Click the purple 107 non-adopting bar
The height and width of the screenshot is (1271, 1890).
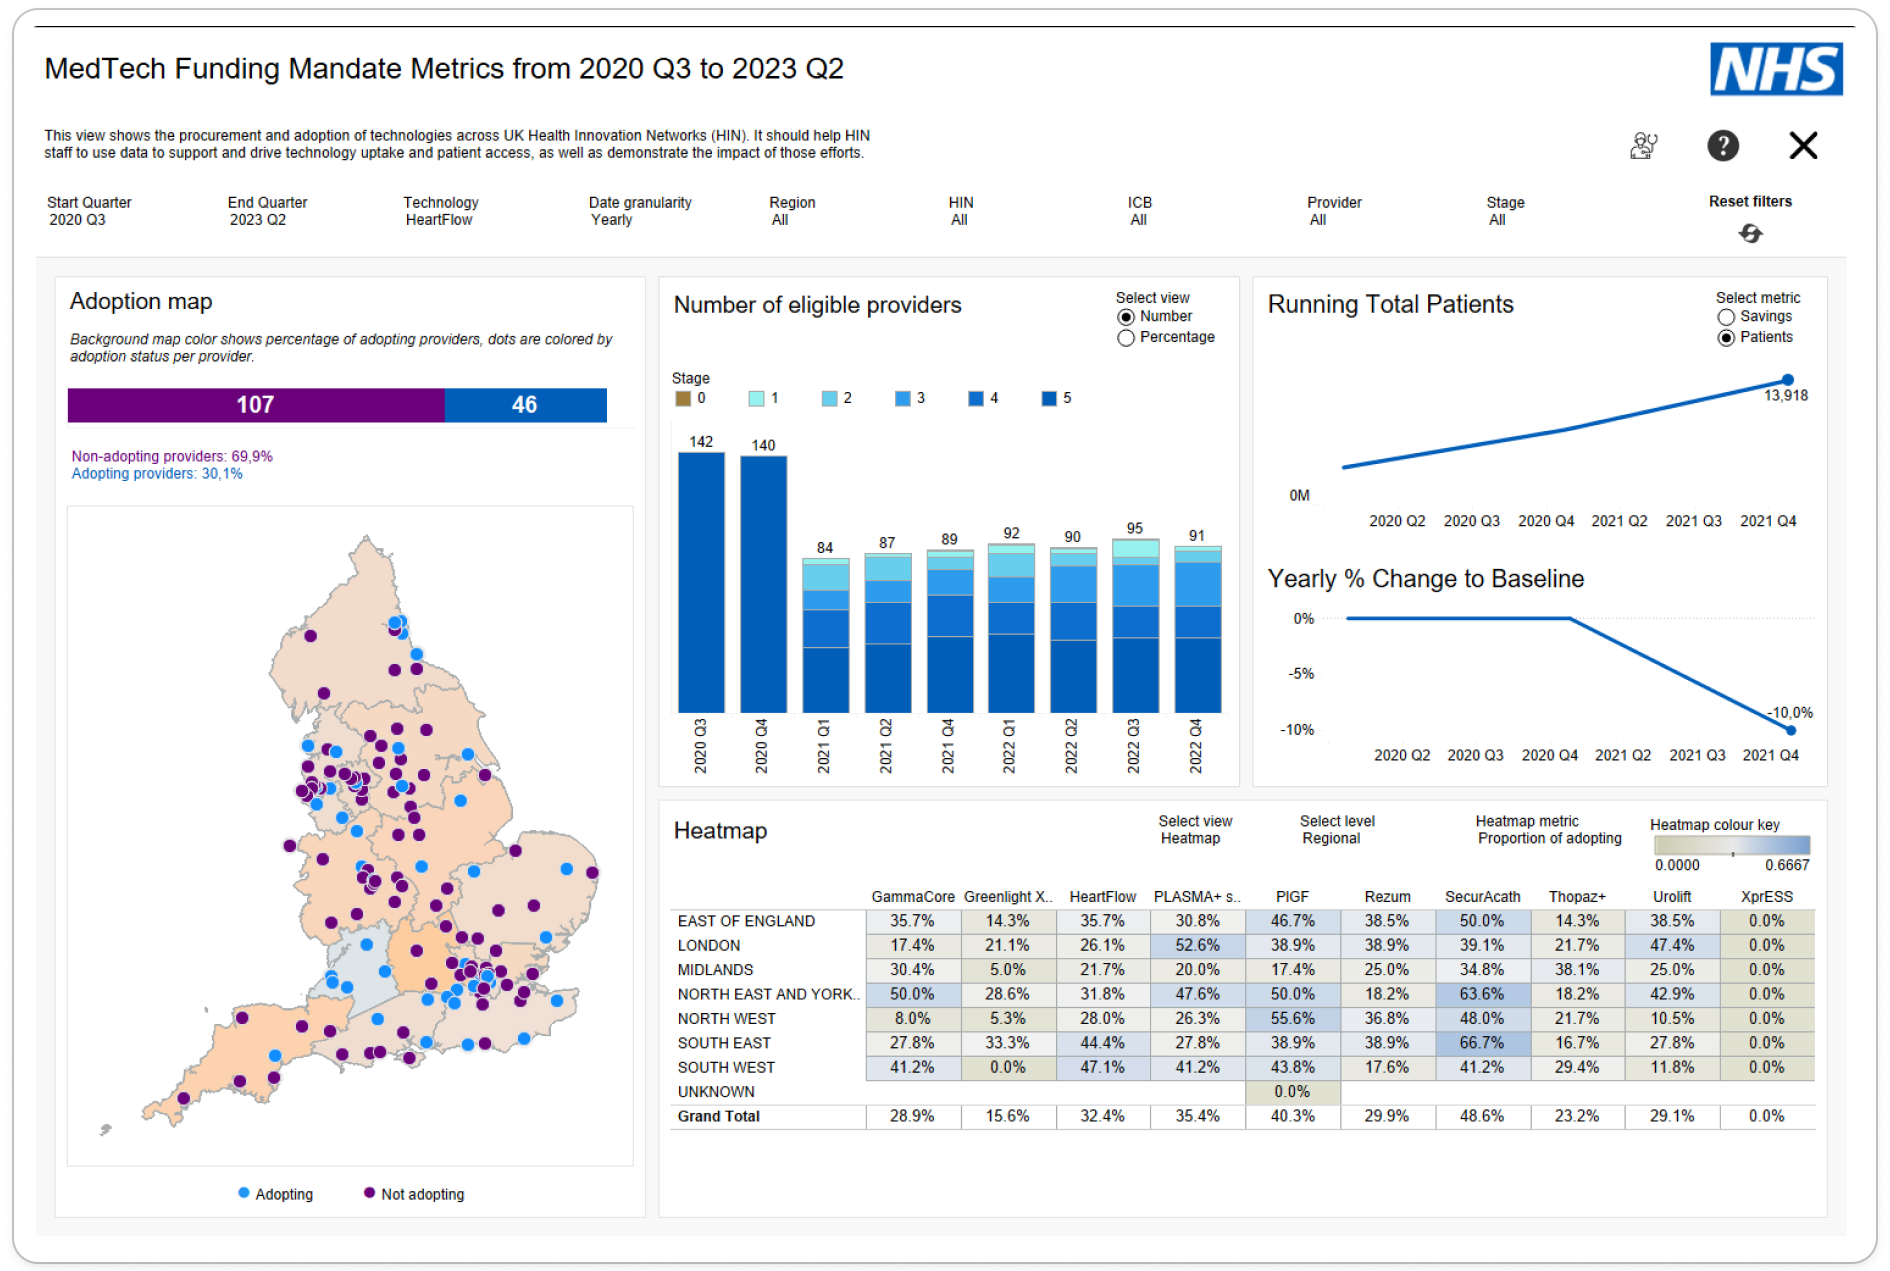click(256, 405)
